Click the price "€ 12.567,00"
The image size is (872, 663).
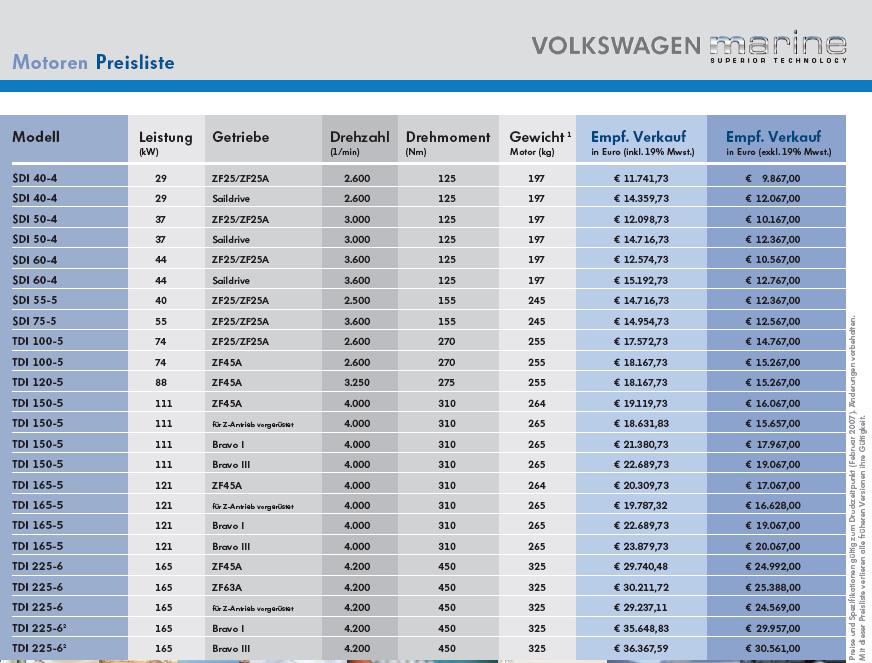click(x=772, y=321)
